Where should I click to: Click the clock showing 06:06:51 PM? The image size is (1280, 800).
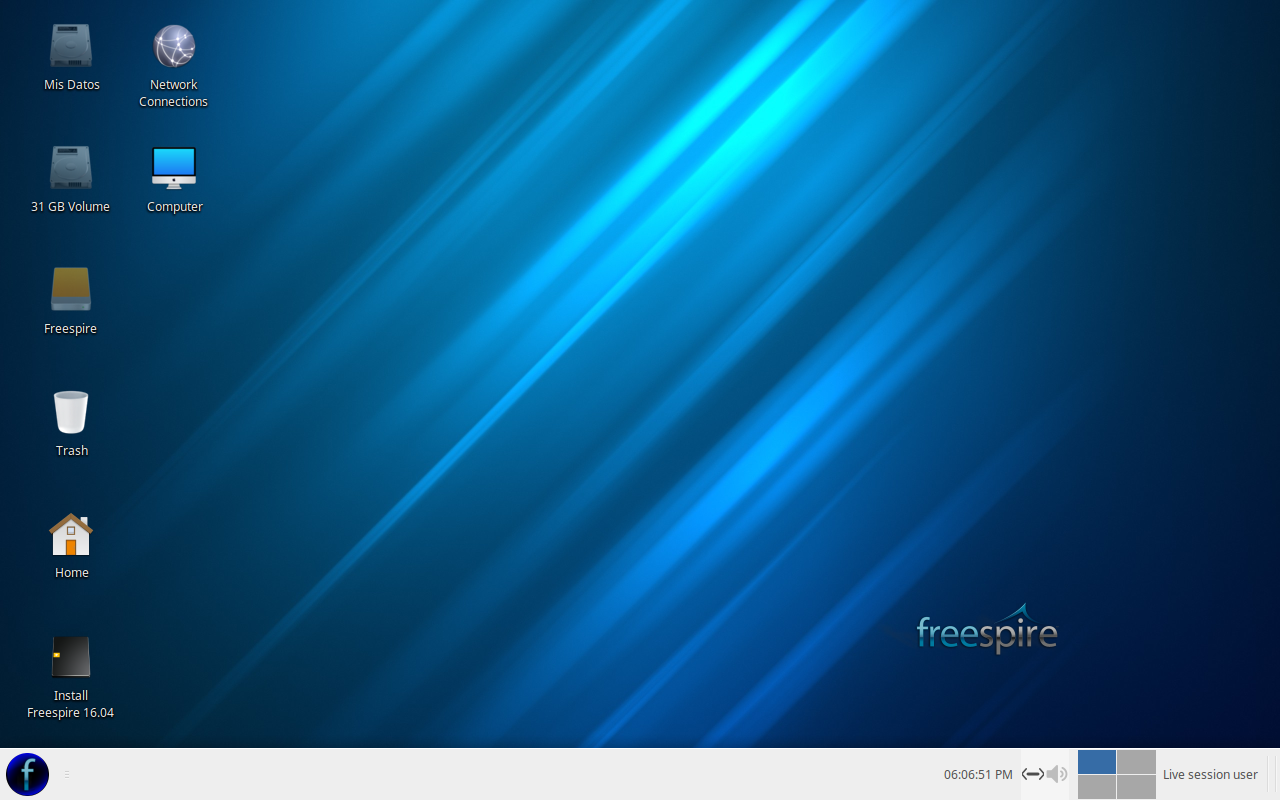click(x=978, y=775)
